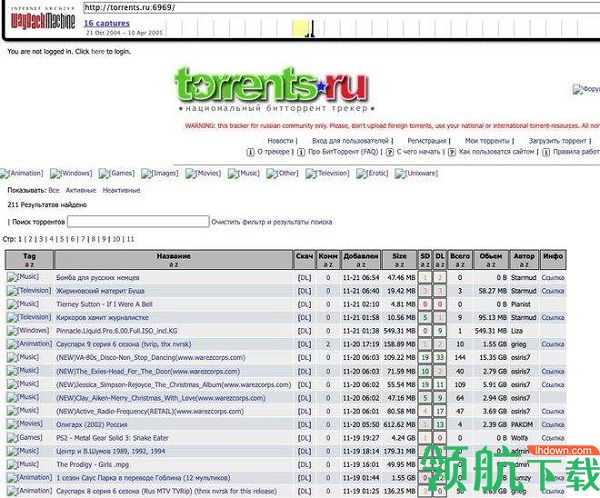
Task: Click Очистить фильтр и результаты поиска
Action: (272, 222)
